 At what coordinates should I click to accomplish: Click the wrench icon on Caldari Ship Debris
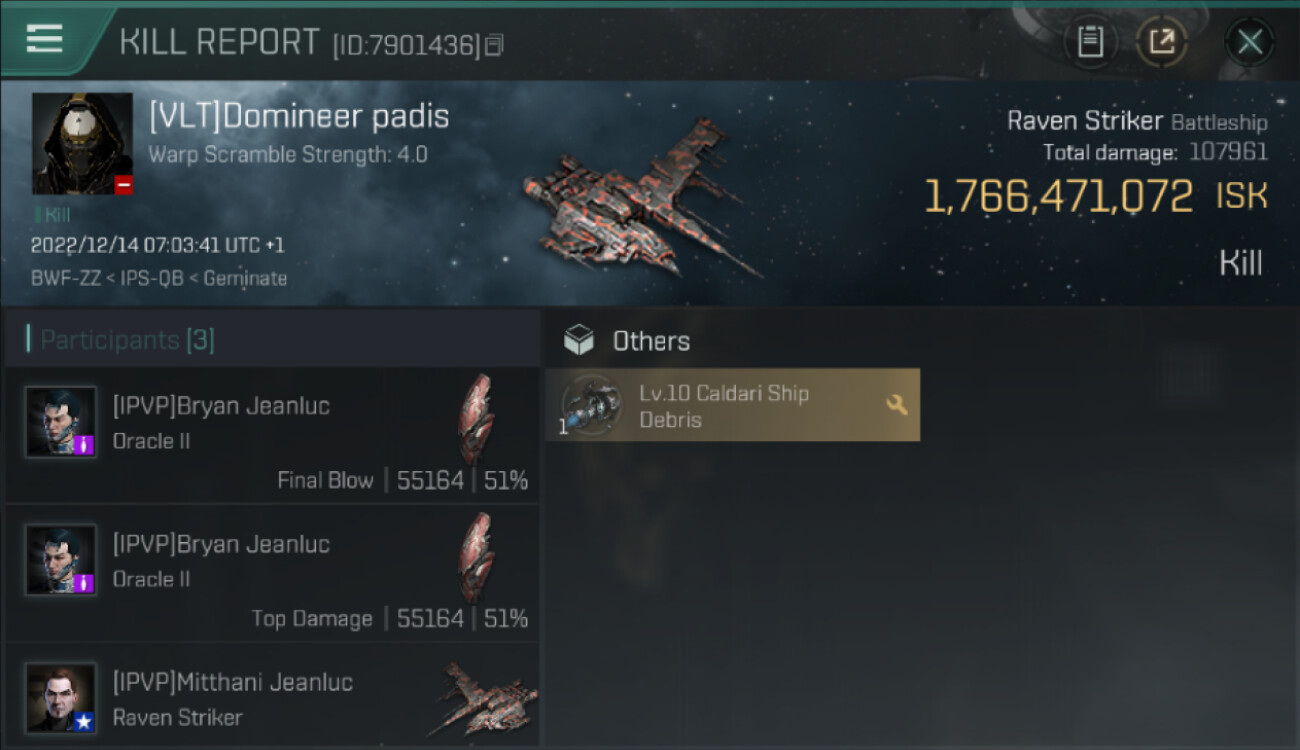(x=897, y=405)
